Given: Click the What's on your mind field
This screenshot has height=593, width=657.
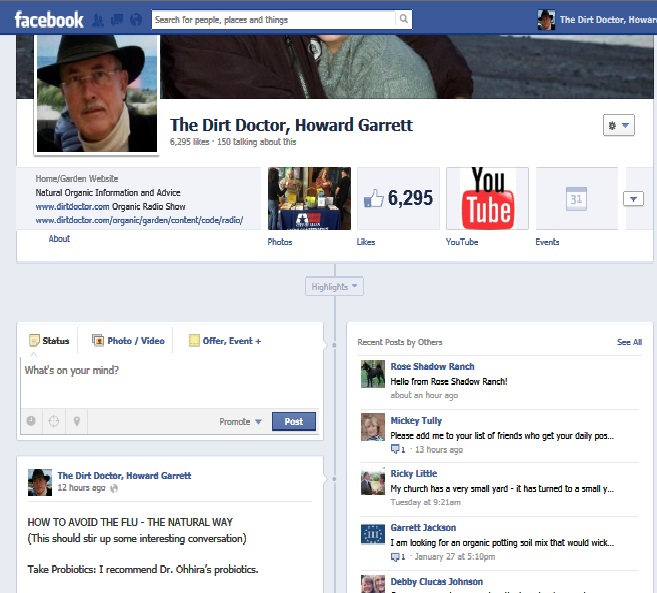Looking at the screenshot, I should click(170, 371).
